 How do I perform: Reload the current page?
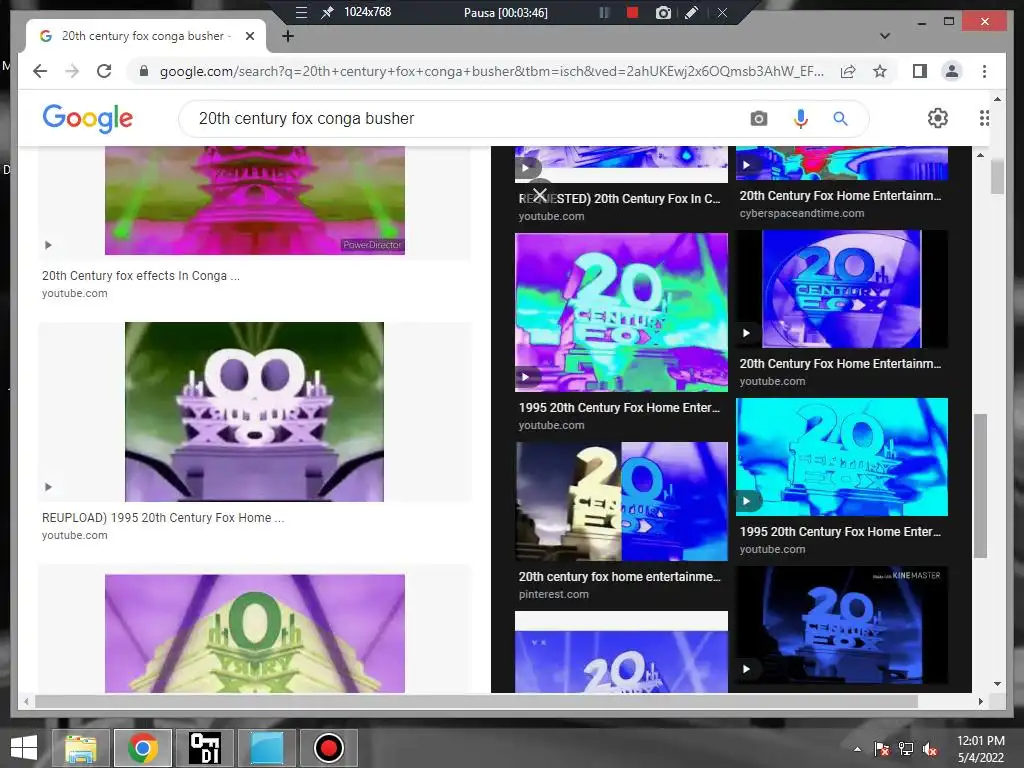[104, 71]
